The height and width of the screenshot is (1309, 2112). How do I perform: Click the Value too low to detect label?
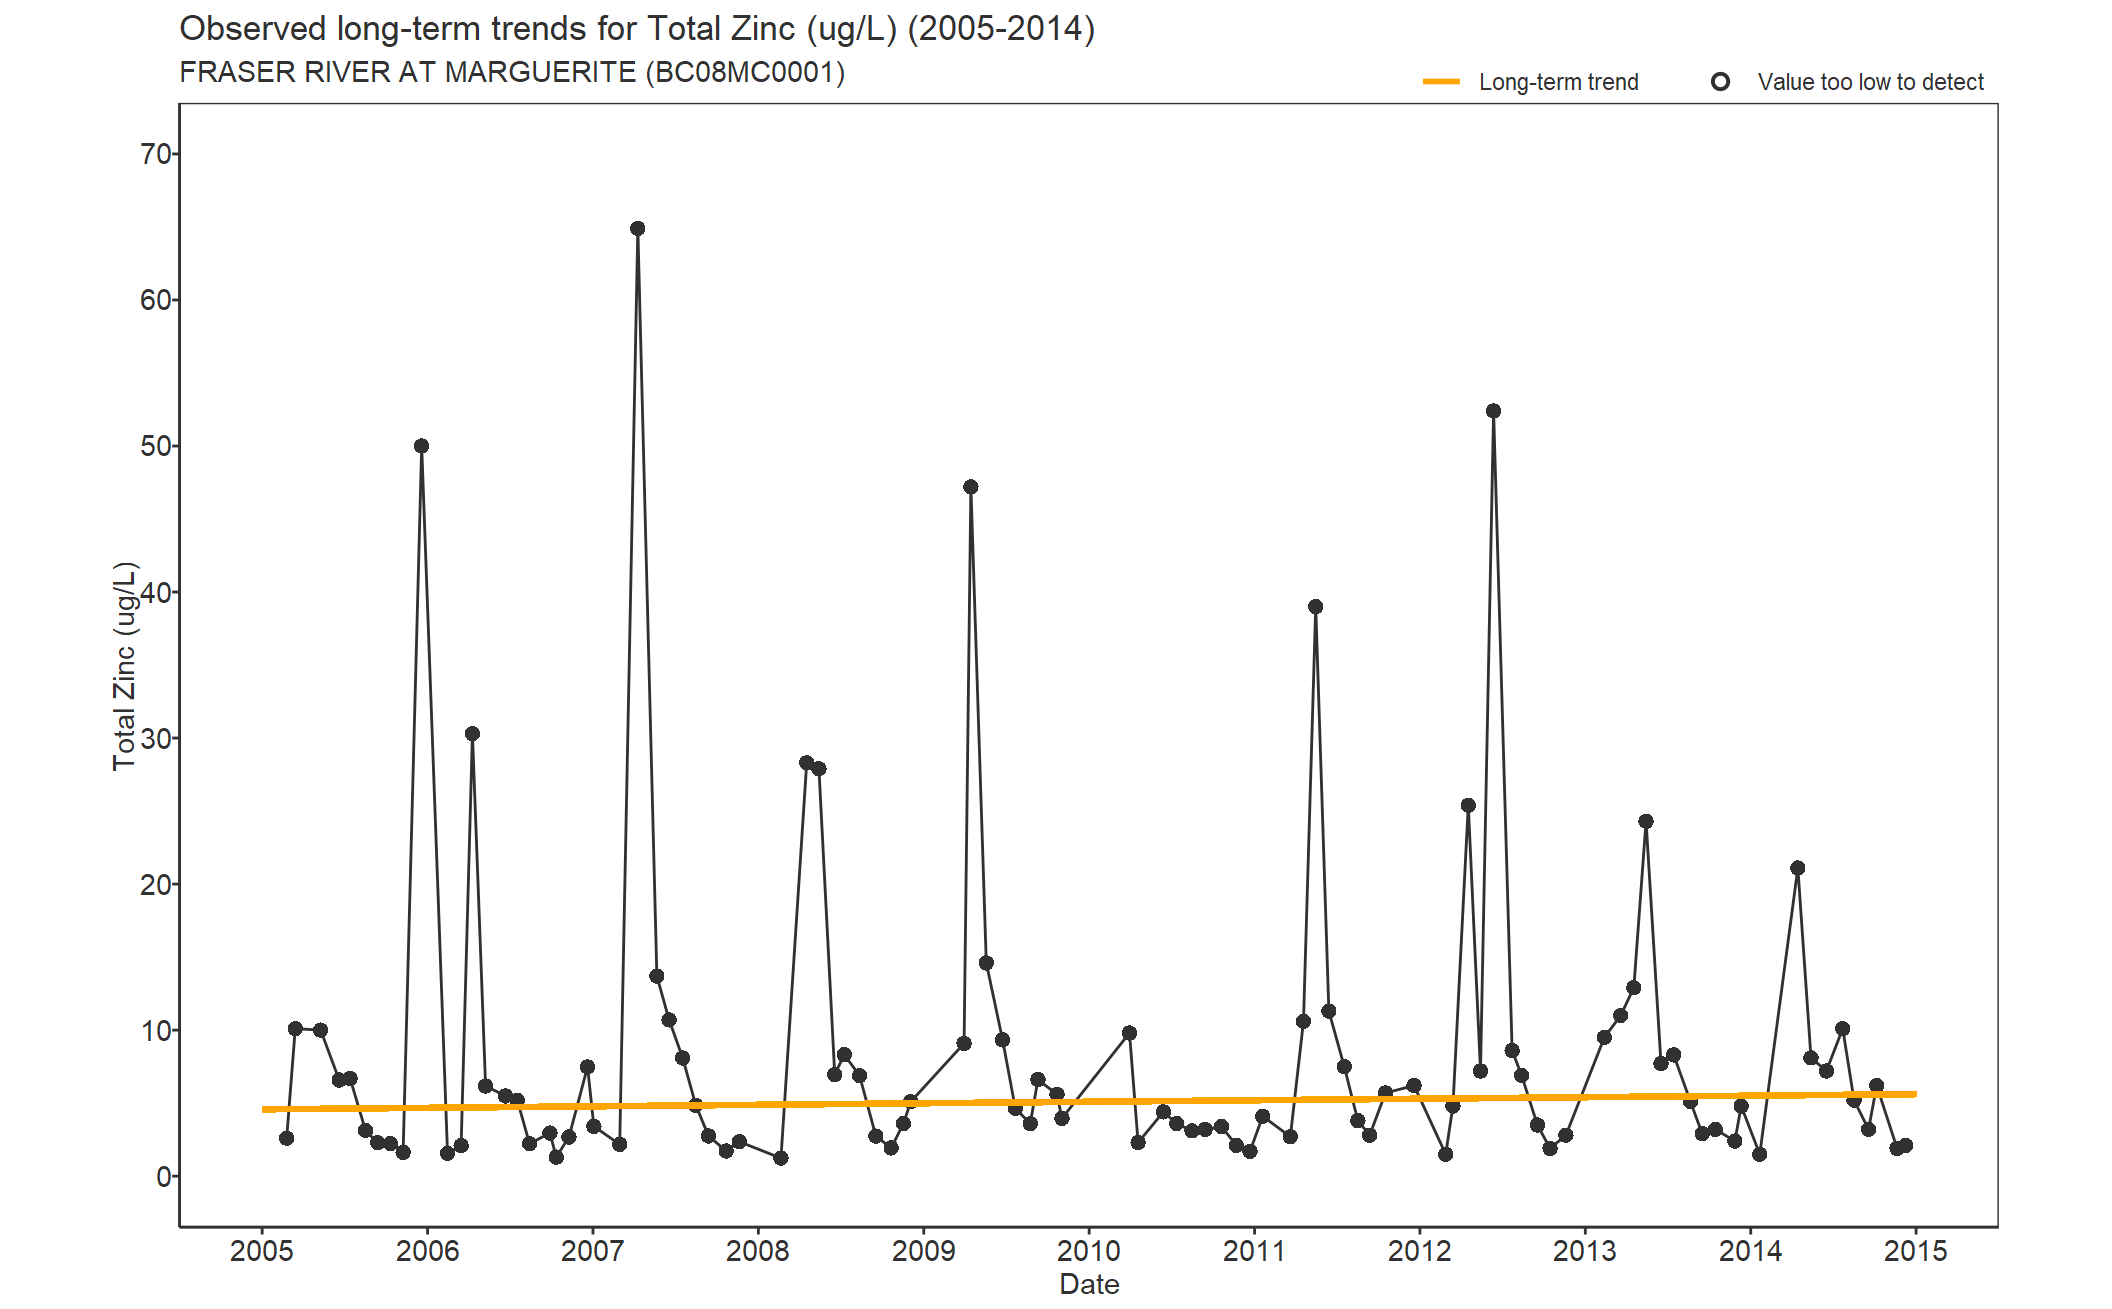1870,82
